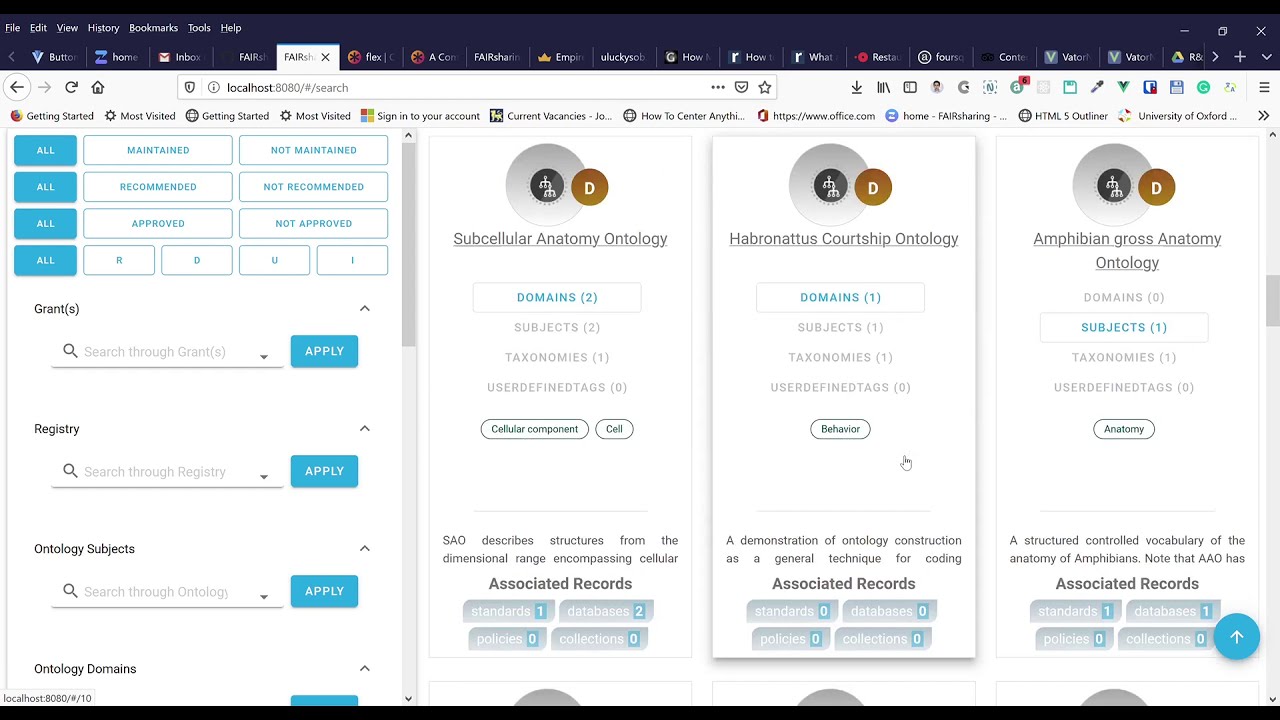This screenshot has height=720, width=1280.
Task: Collapse the Grant(s) filter section
Action: (x=365, y=309)
